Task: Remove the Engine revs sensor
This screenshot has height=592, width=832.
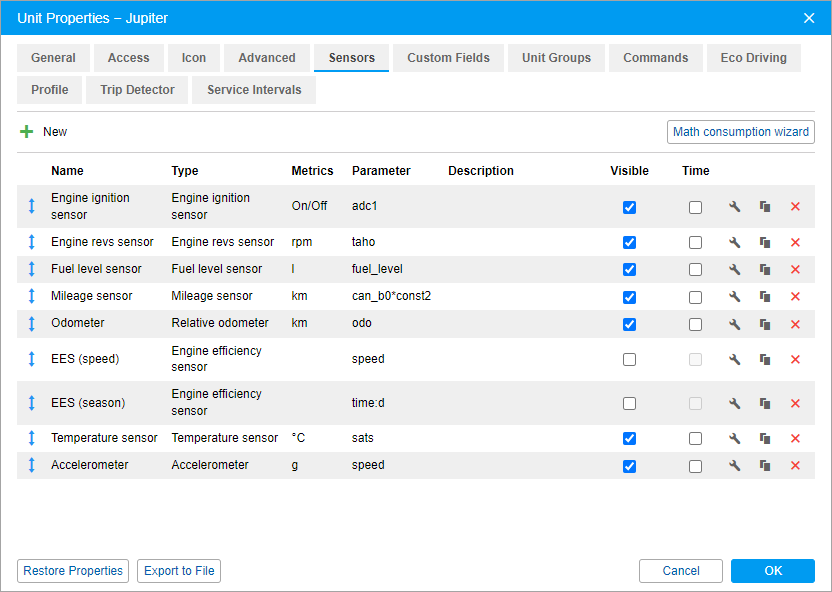Action: coord(795,242)
